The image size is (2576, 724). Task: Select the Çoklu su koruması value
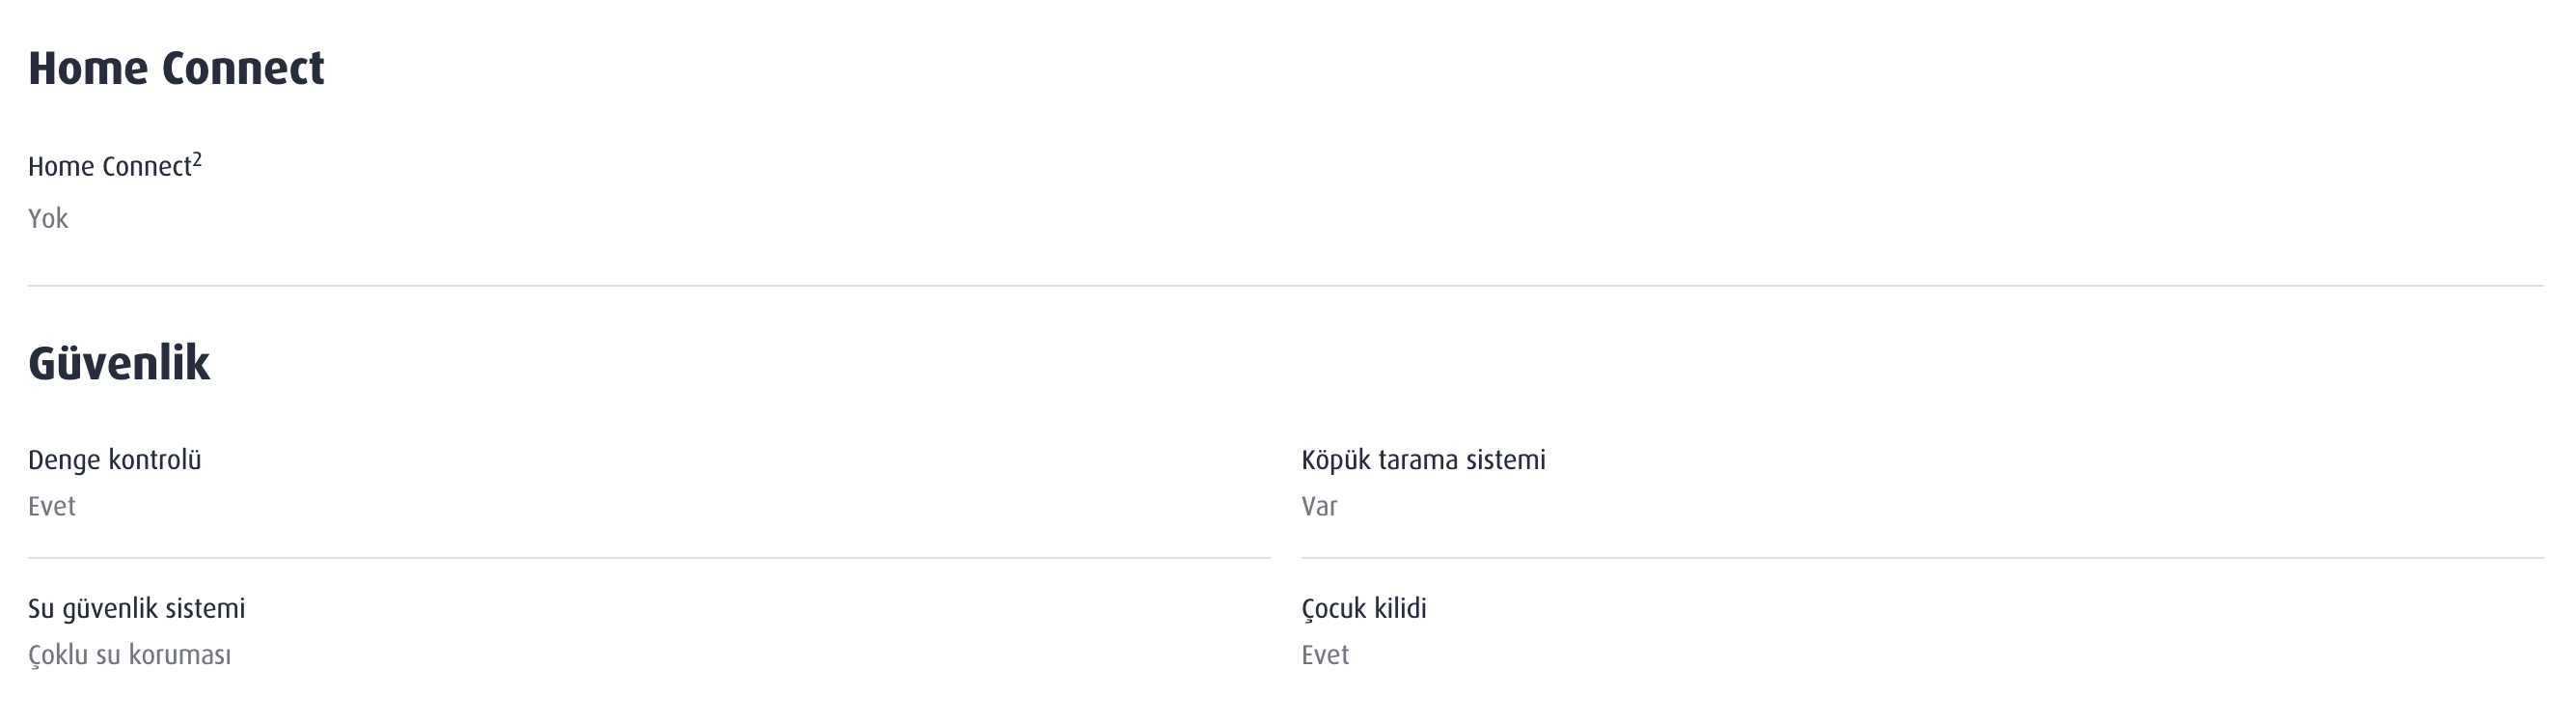(130, 655)
